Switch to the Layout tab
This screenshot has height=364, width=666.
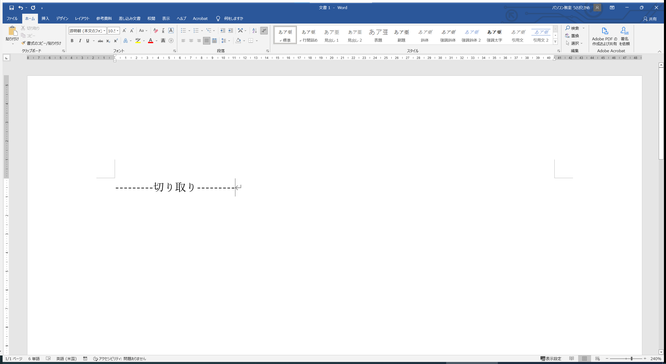[82, 19]
